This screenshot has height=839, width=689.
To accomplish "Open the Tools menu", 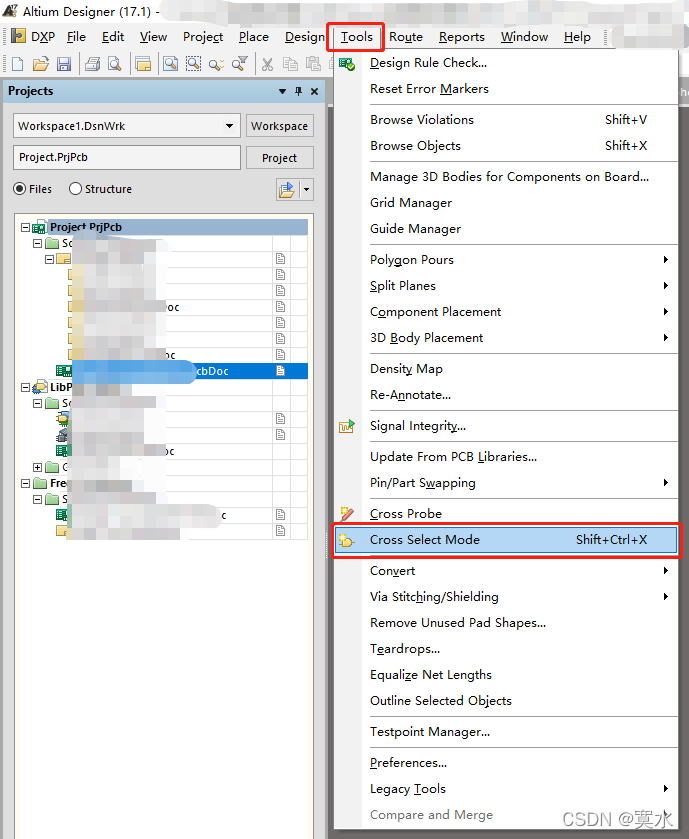I will click(x=356, y=37).
